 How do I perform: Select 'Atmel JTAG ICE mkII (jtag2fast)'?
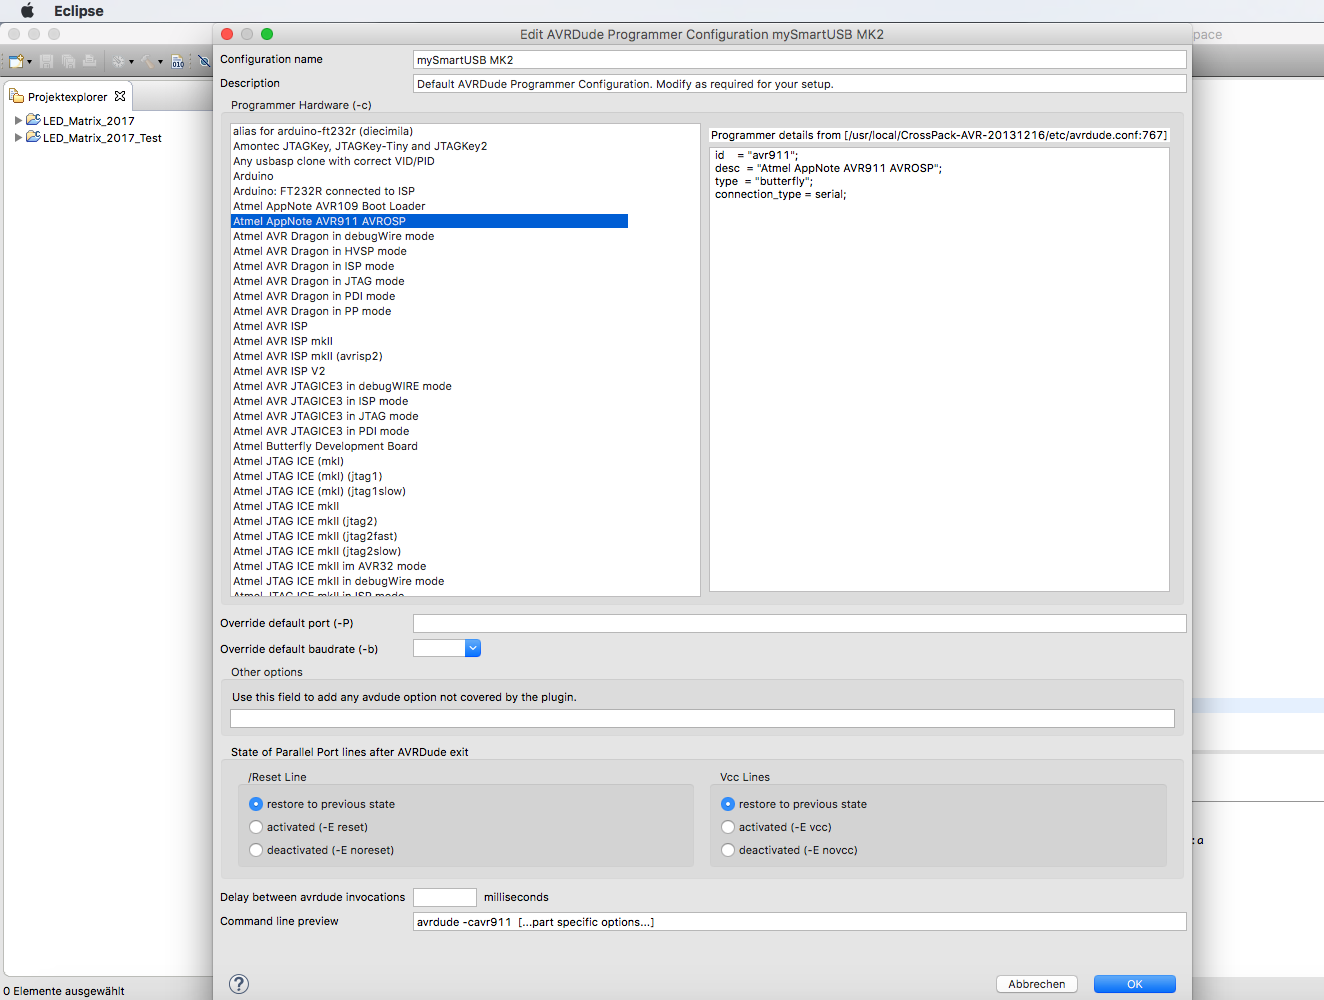point(315,536)
